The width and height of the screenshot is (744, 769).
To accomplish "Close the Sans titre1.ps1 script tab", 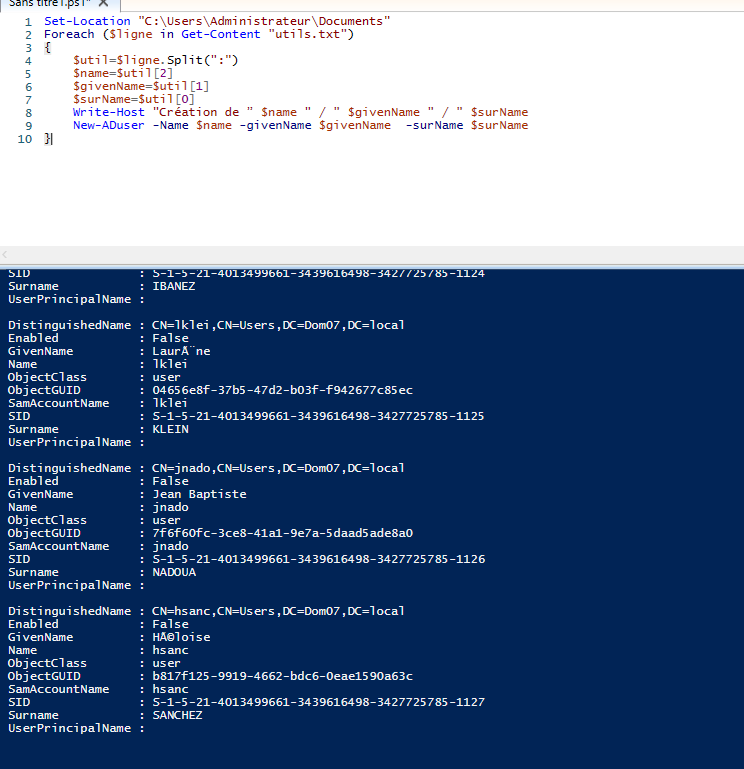I will click(103, 3).
